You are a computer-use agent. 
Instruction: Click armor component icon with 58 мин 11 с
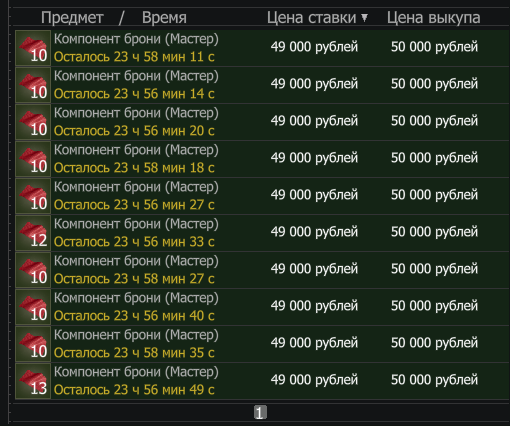coord(33,48)
